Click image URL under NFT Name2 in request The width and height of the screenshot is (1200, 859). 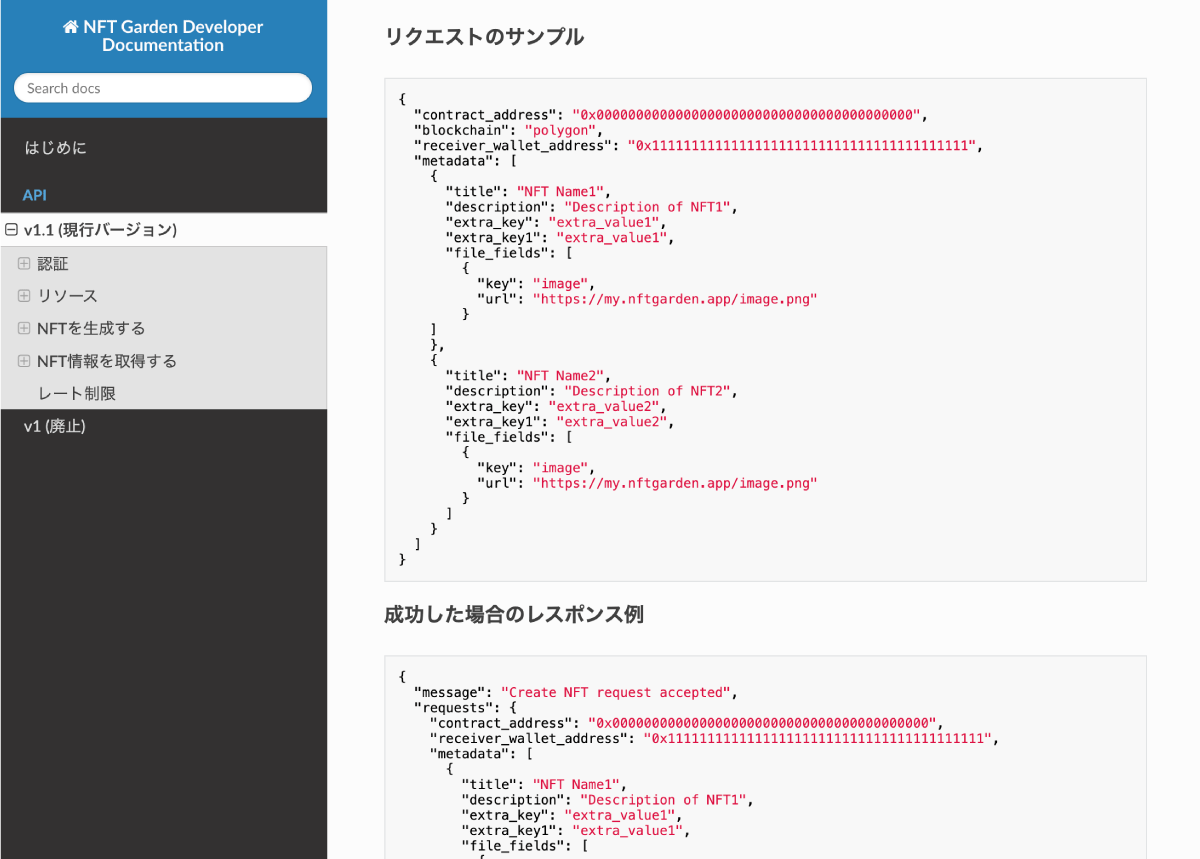click(675, 483)
